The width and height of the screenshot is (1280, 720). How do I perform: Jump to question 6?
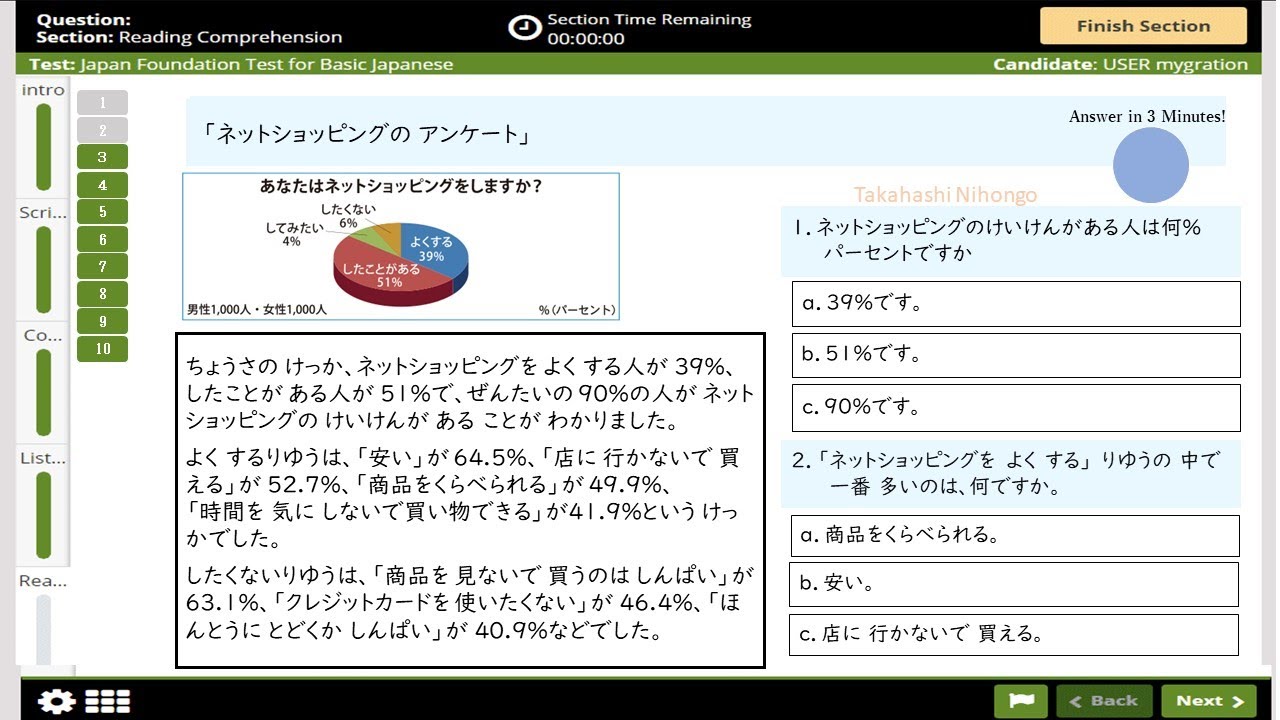click(x=102, y=239)
